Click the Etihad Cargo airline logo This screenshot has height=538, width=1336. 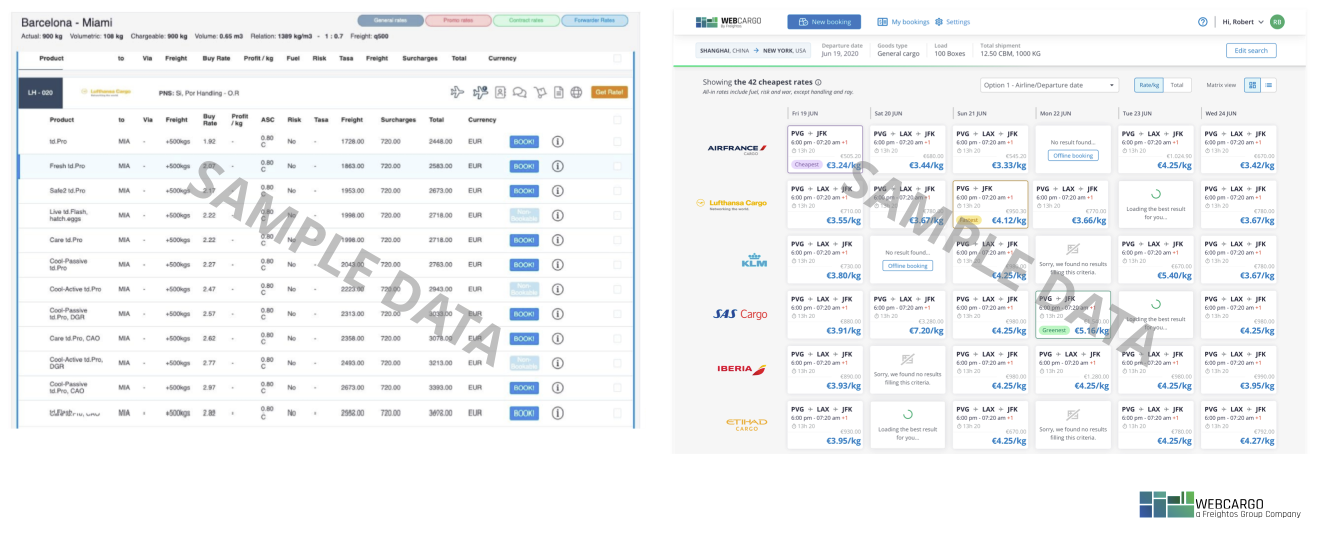746,424
